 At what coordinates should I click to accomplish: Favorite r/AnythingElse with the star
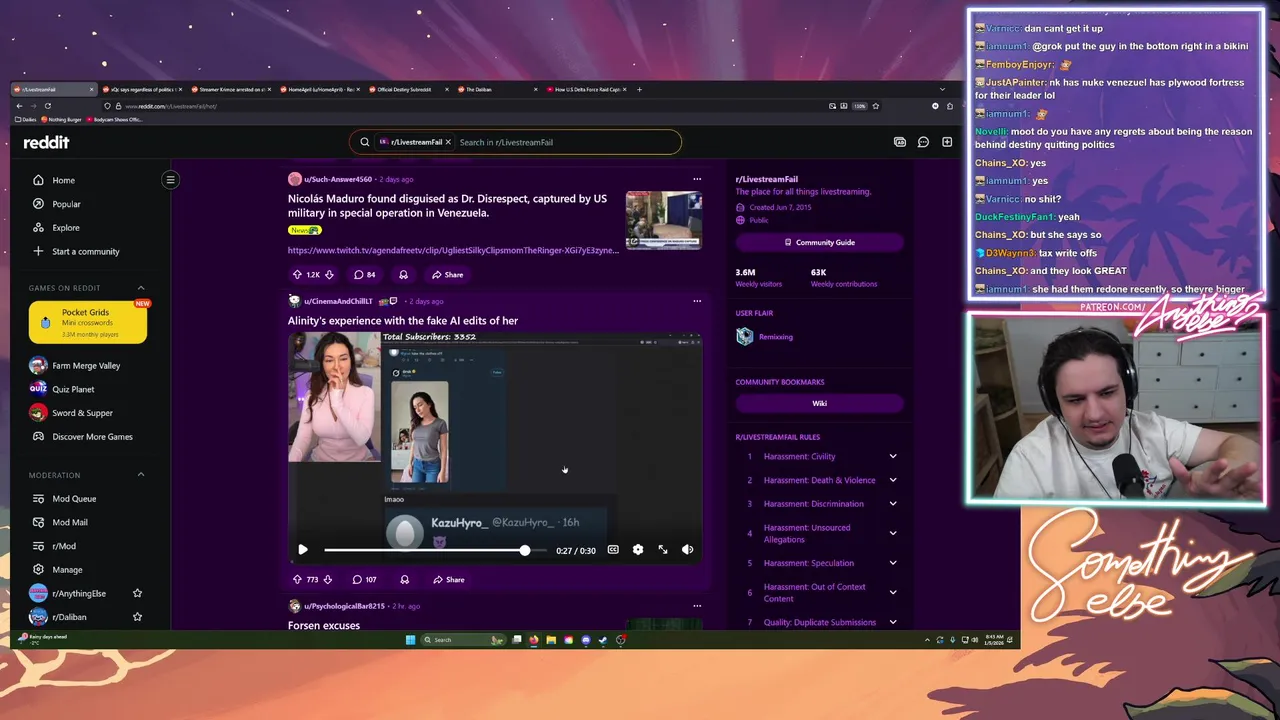138,594
